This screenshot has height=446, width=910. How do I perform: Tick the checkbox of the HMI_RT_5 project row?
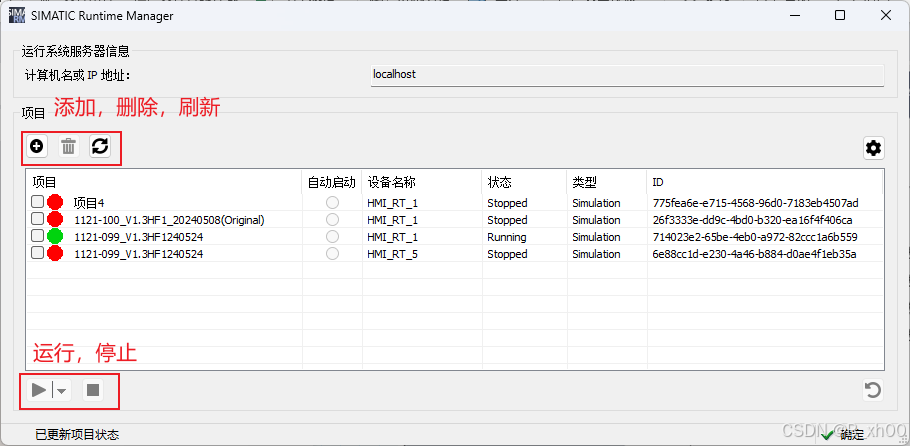point(37,253)
